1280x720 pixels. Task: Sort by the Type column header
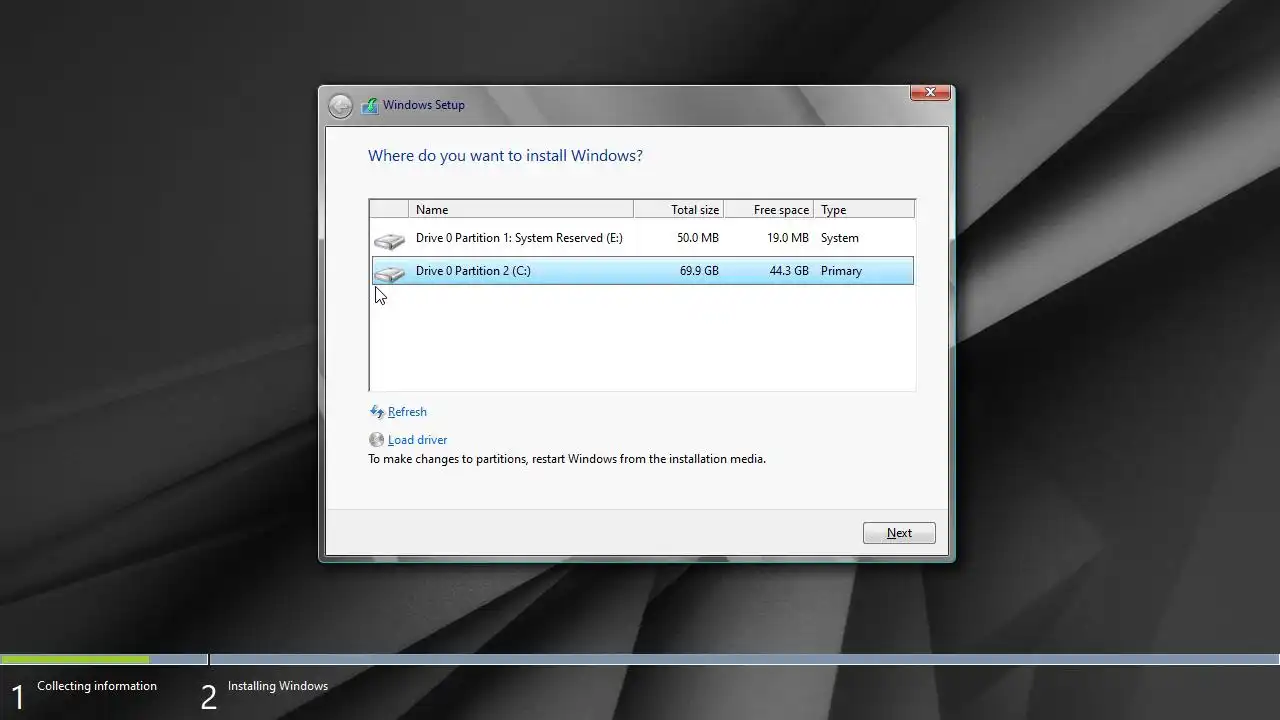click(864, 209)
